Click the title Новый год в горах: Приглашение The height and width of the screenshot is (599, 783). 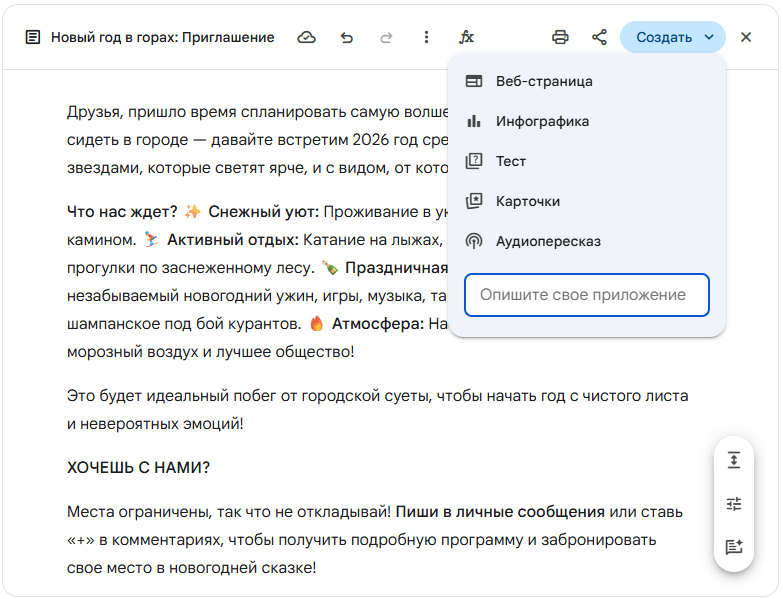click(x=162, y=37)
